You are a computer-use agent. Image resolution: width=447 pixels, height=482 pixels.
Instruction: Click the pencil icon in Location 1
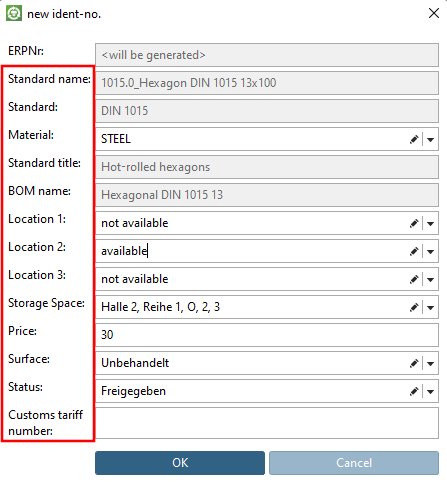414,223
